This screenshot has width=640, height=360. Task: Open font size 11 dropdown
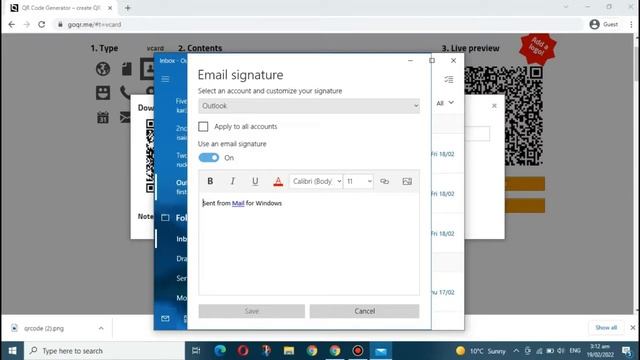[358, 181]
